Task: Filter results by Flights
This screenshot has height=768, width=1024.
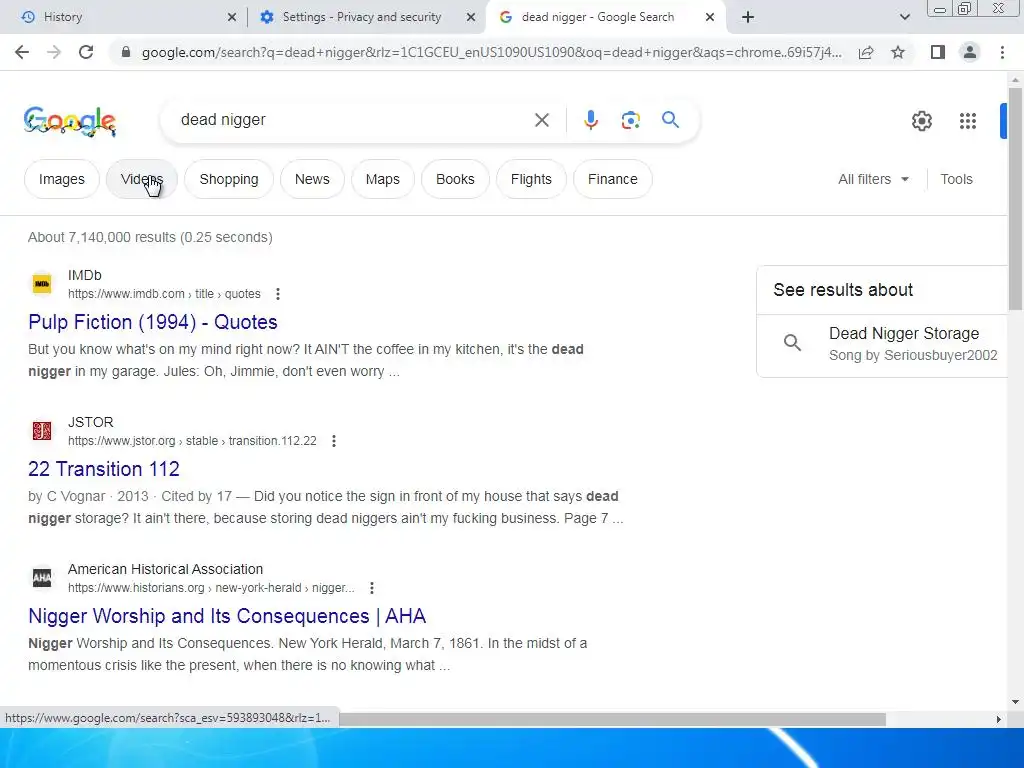Action: pyautogui.click(x=531, y=179)
